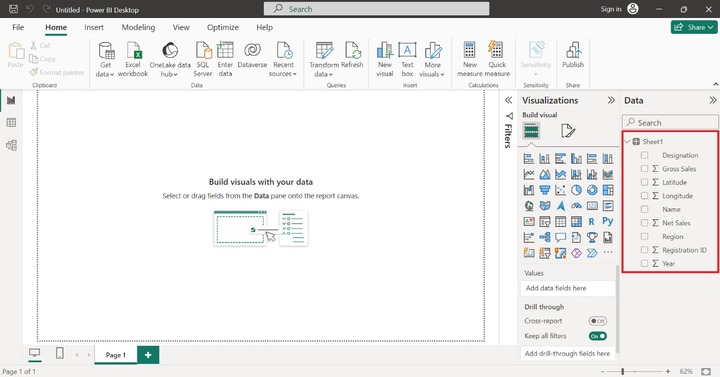
Task: Add a new page with plus button
Action: [148, 355]
